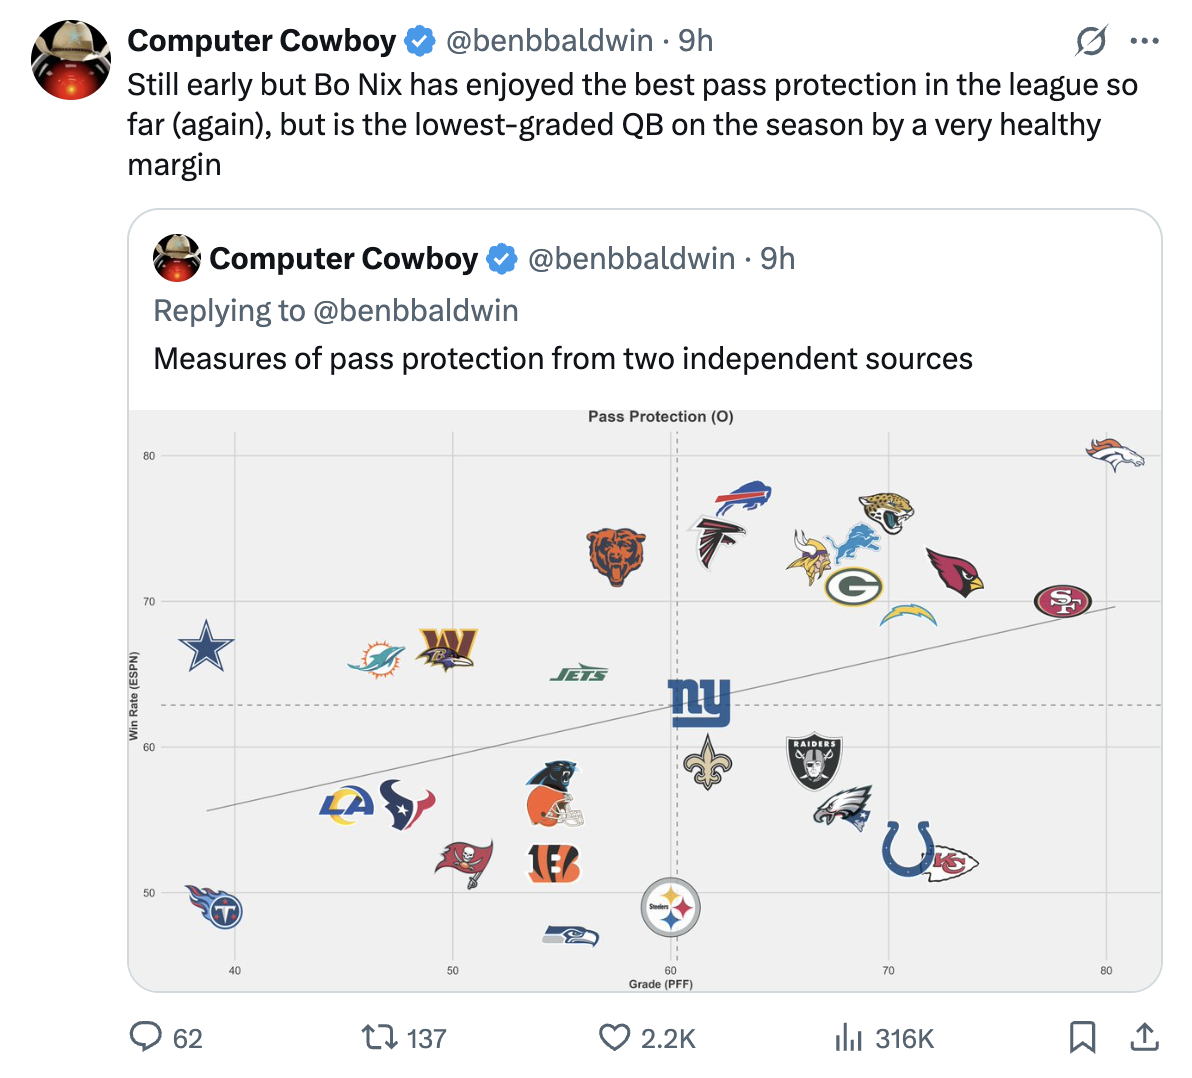This screenshot has height=1078, width=1192.
Task: Click the Dallas Cowboys star logo
Action: pos(206,646)
